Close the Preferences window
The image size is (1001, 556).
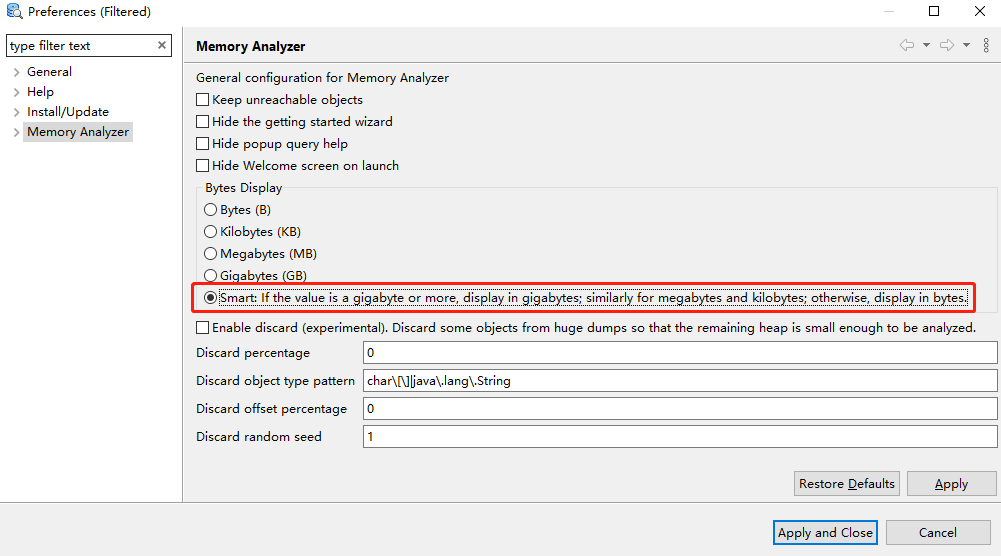click(x=980, y=11)
